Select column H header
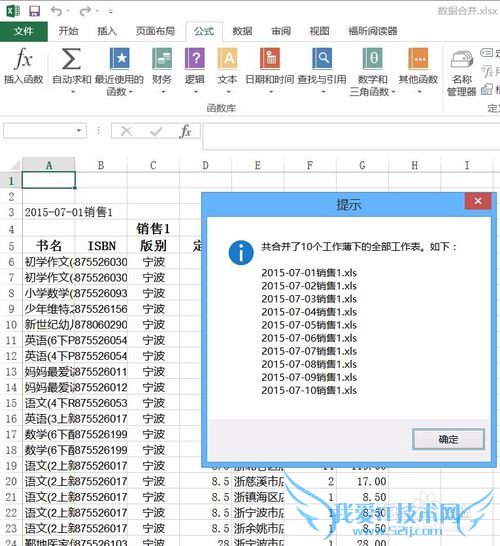500x546 pixels. click(415, 165)
